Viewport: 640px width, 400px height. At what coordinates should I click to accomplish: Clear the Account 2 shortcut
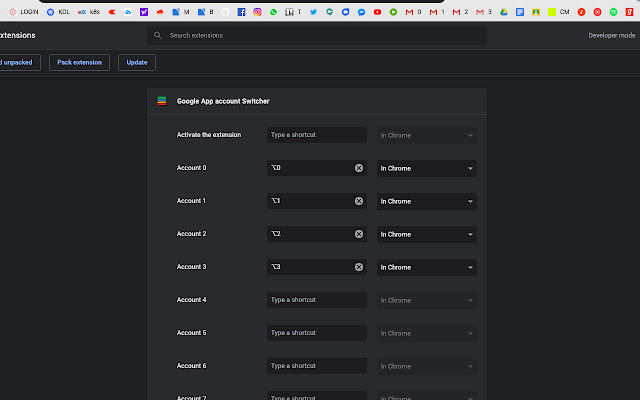pos(359,234)
